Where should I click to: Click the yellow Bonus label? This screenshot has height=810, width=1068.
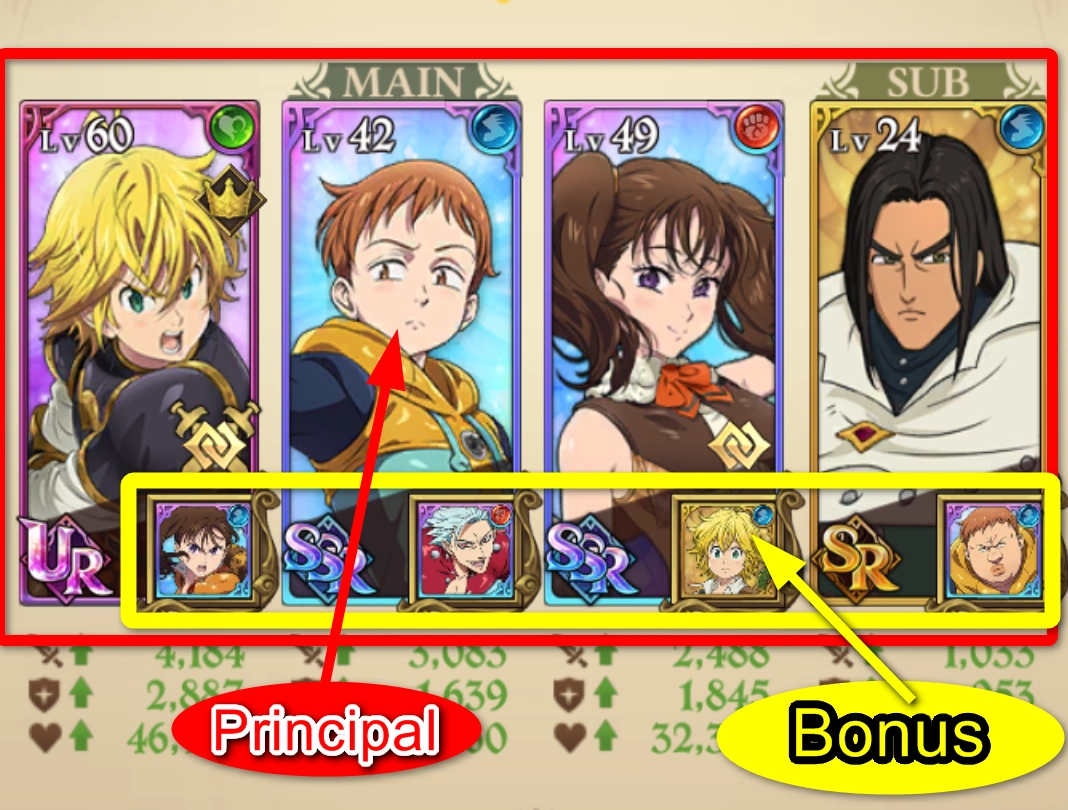point(889,734)
